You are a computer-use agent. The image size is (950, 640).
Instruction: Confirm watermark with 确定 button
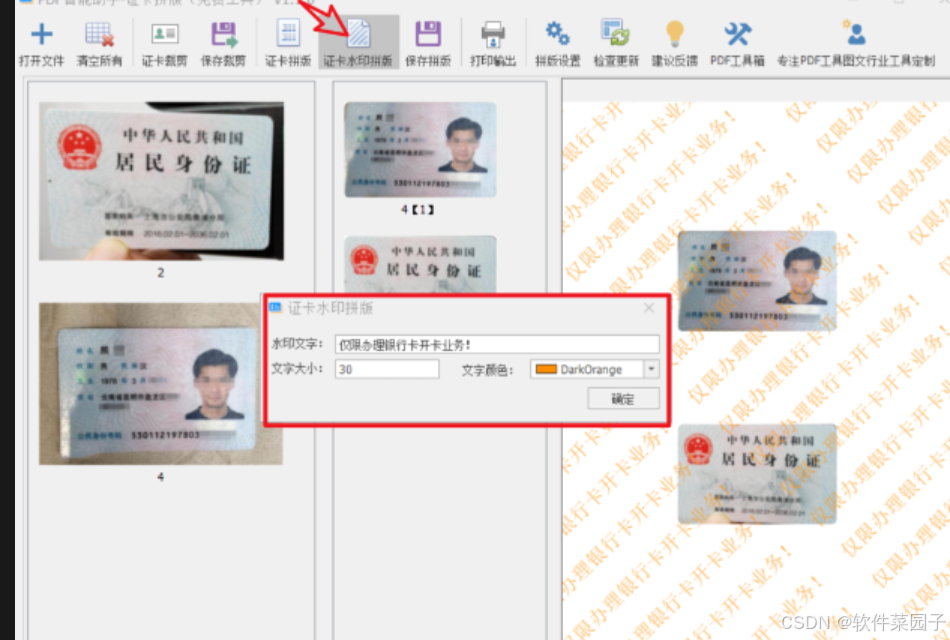pyautogui.click(x=623, y=399)
